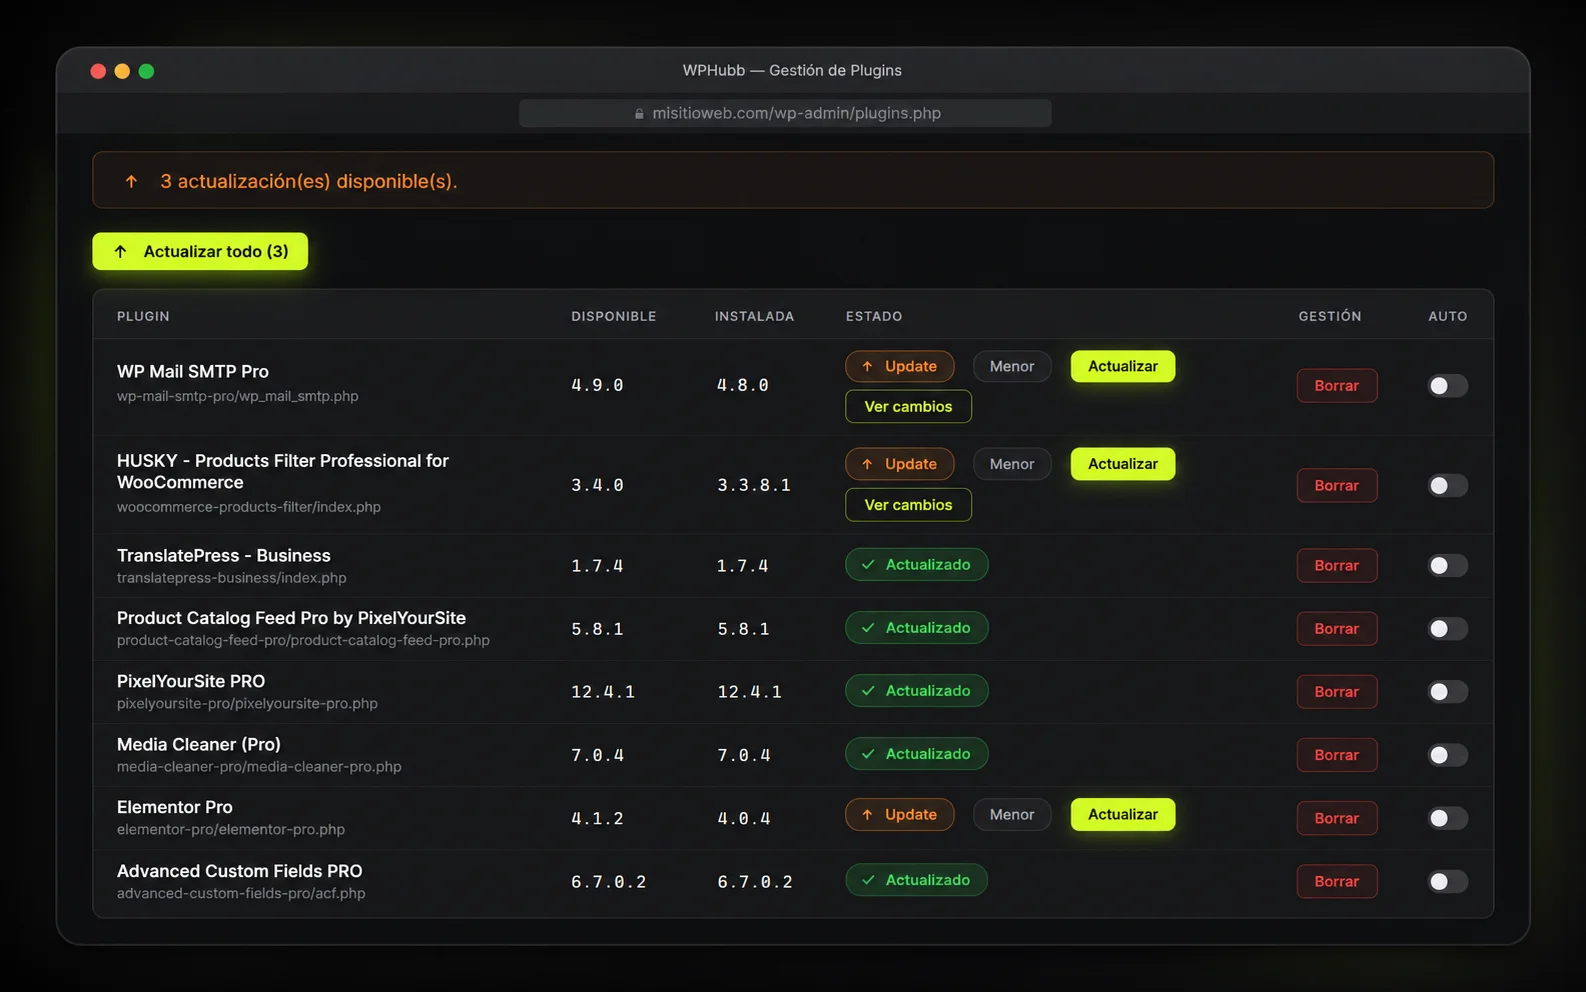The height and width of the screenshot is (992, 1586).
Task: Click Actualizado status of TranslatePress - Business
Action: pyautogui.click(x=917, y=565)
